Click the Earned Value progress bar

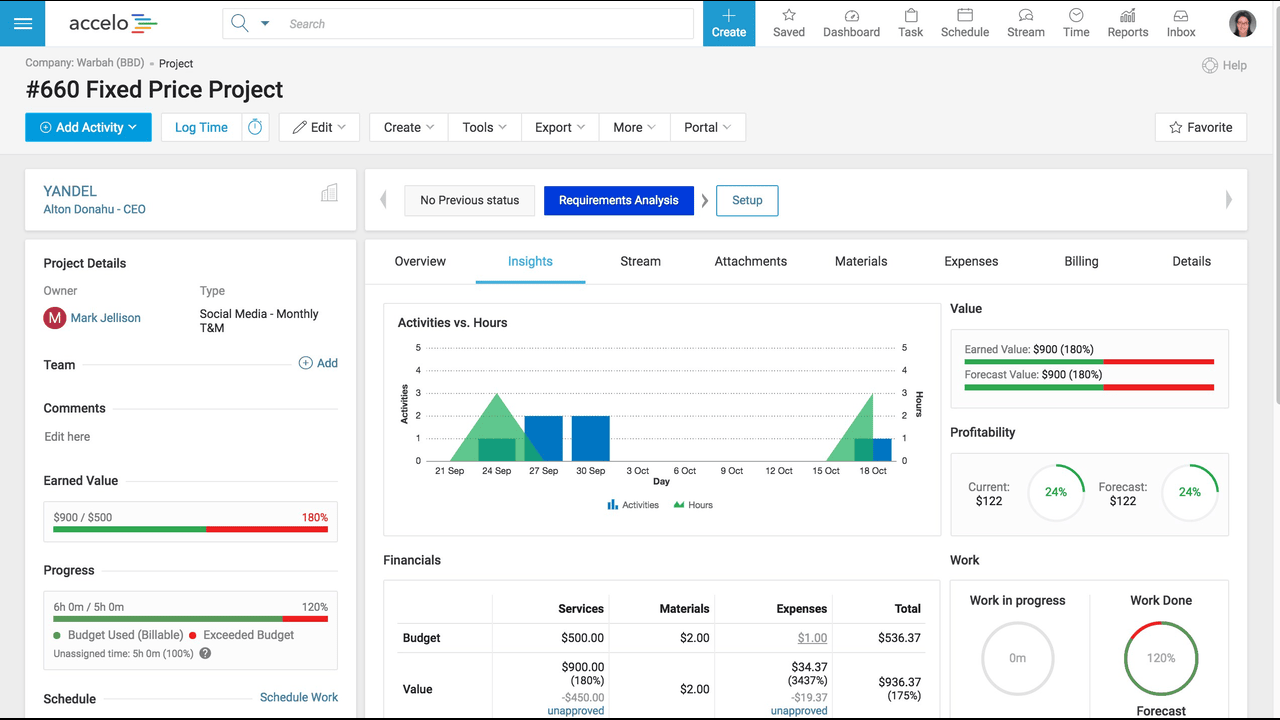pos(190,528)
